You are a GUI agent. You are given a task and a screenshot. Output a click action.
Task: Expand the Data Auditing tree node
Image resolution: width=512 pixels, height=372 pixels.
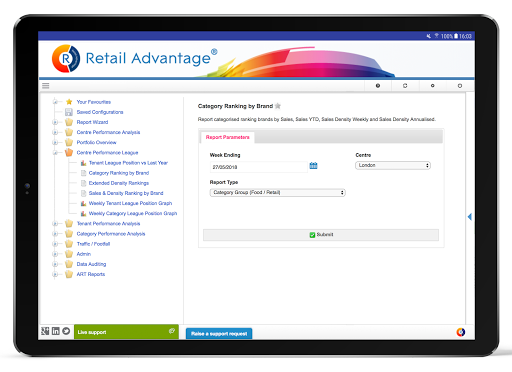coord(55,264)
